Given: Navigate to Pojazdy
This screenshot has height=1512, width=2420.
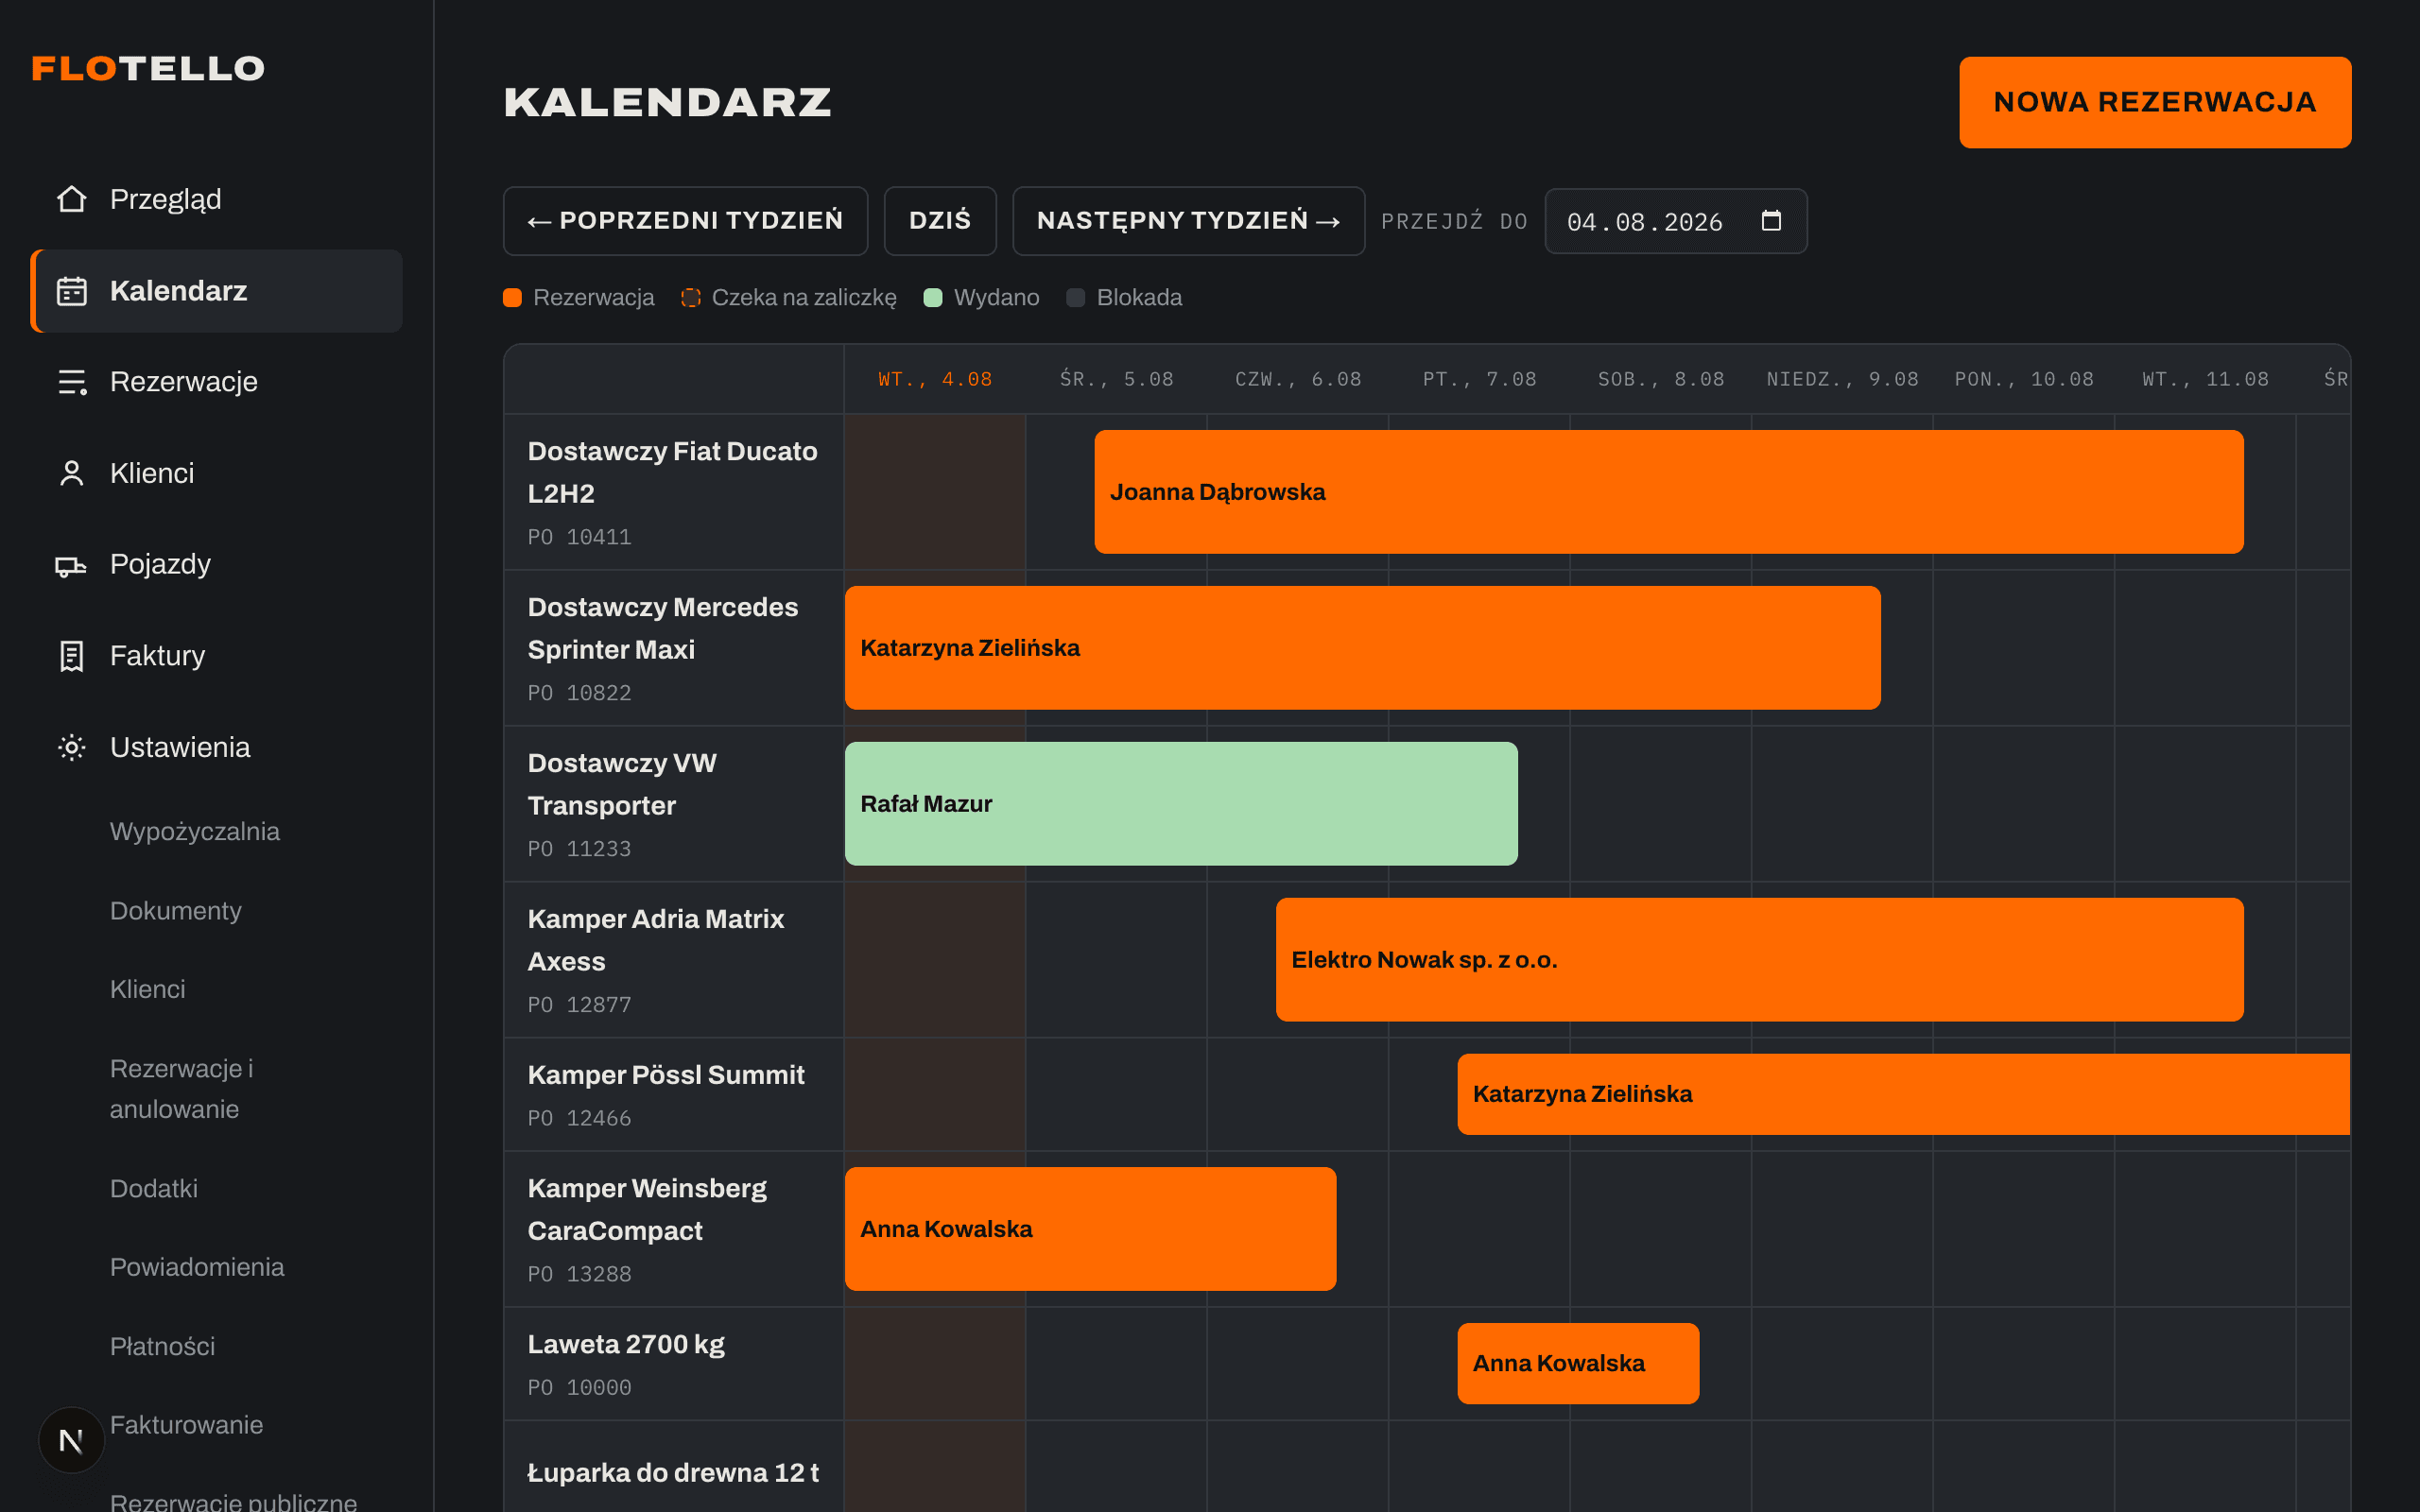Looking at the screenshot, I should (x=216, y=565).
